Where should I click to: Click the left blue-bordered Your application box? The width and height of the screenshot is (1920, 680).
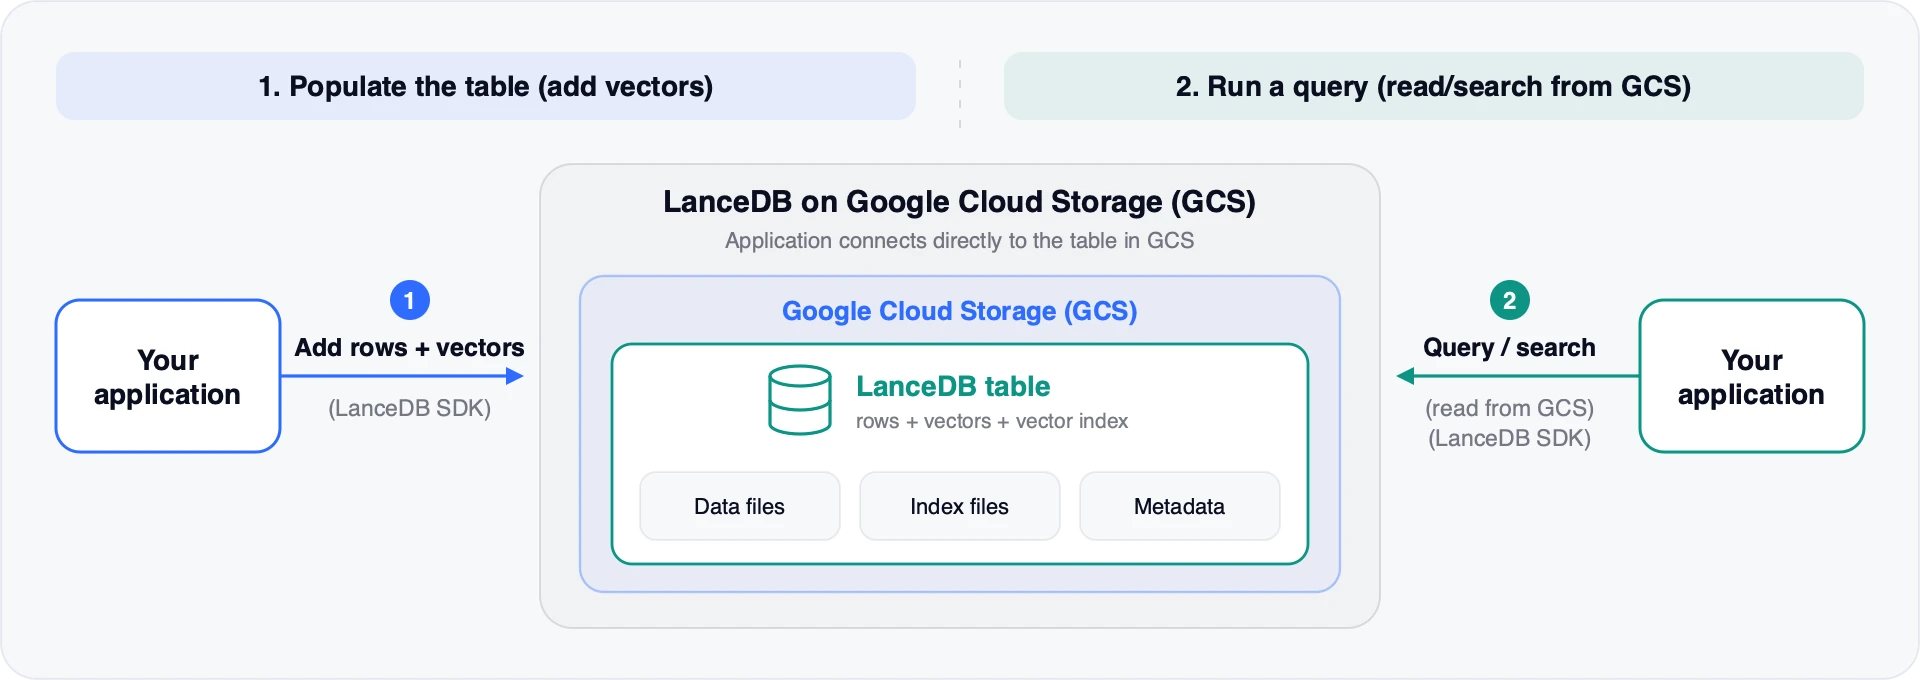pos(168,376)
